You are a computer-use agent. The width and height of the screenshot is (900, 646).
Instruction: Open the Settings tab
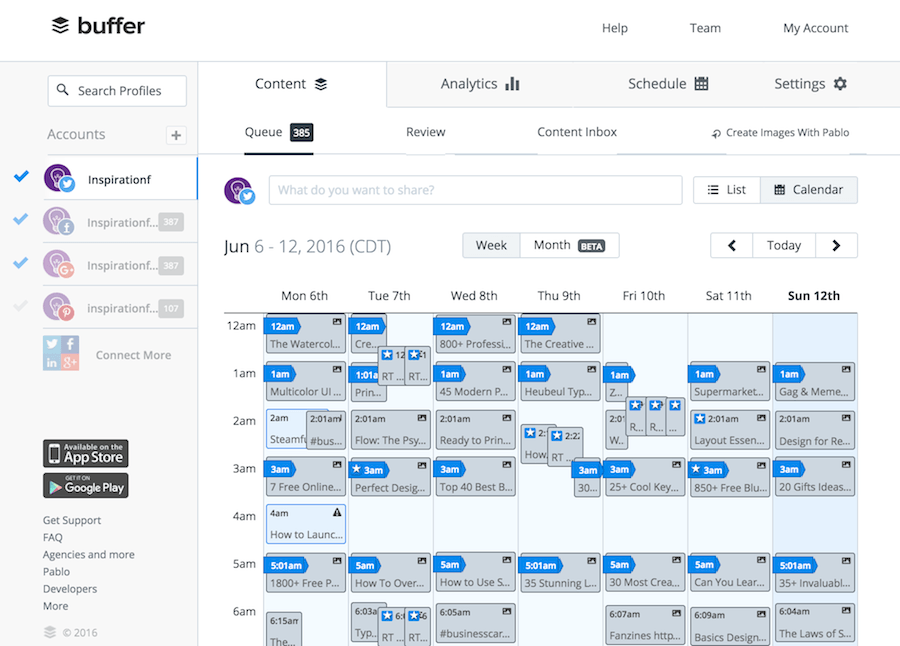pyautogui.click(x=810, y=84)
